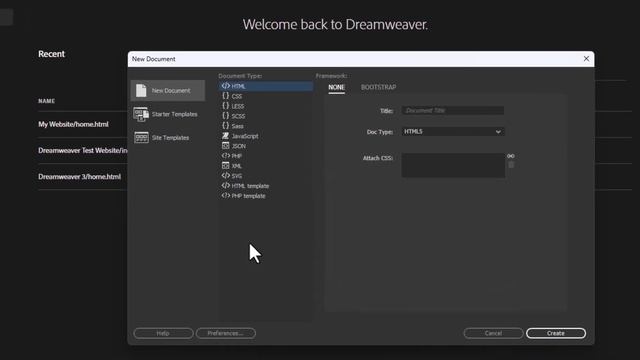Choose the XML document icon
The height and width of the screenshot is (360, 640).
225,166
